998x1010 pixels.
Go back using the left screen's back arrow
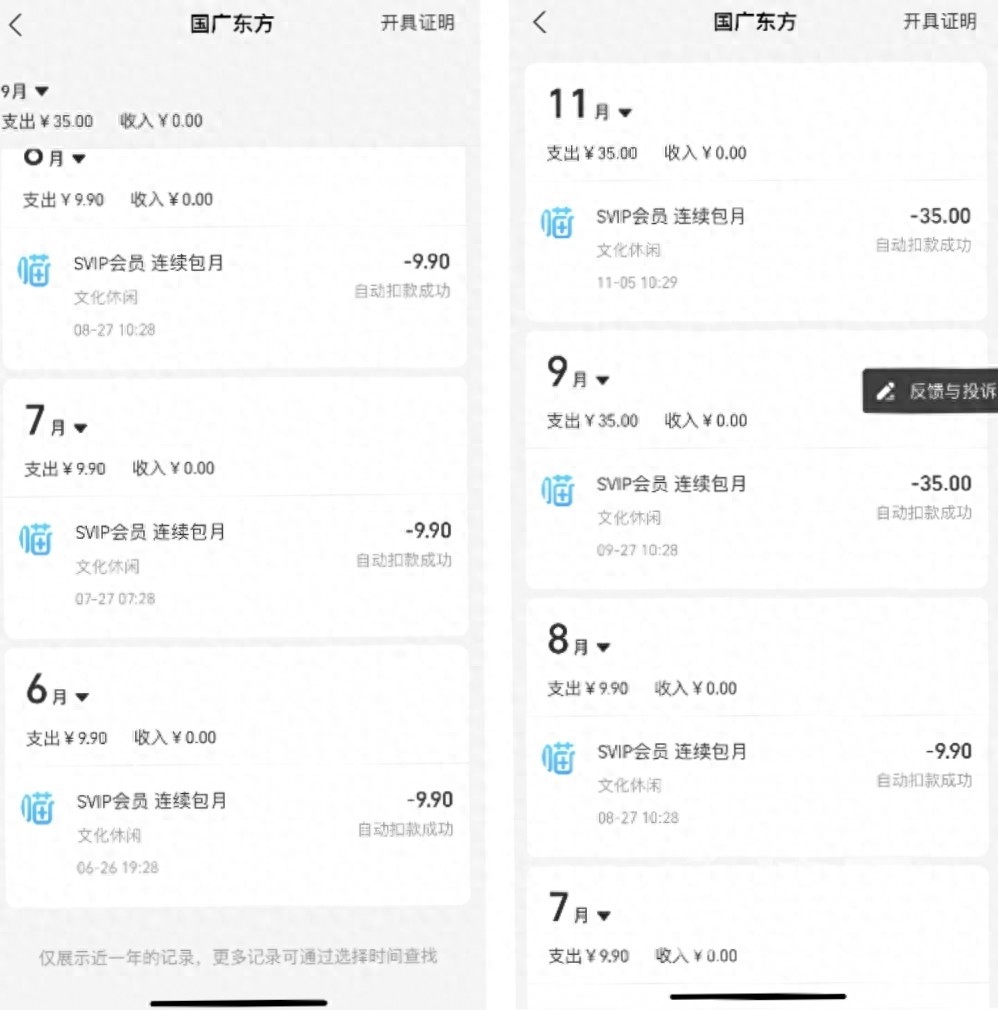point(15,25)
